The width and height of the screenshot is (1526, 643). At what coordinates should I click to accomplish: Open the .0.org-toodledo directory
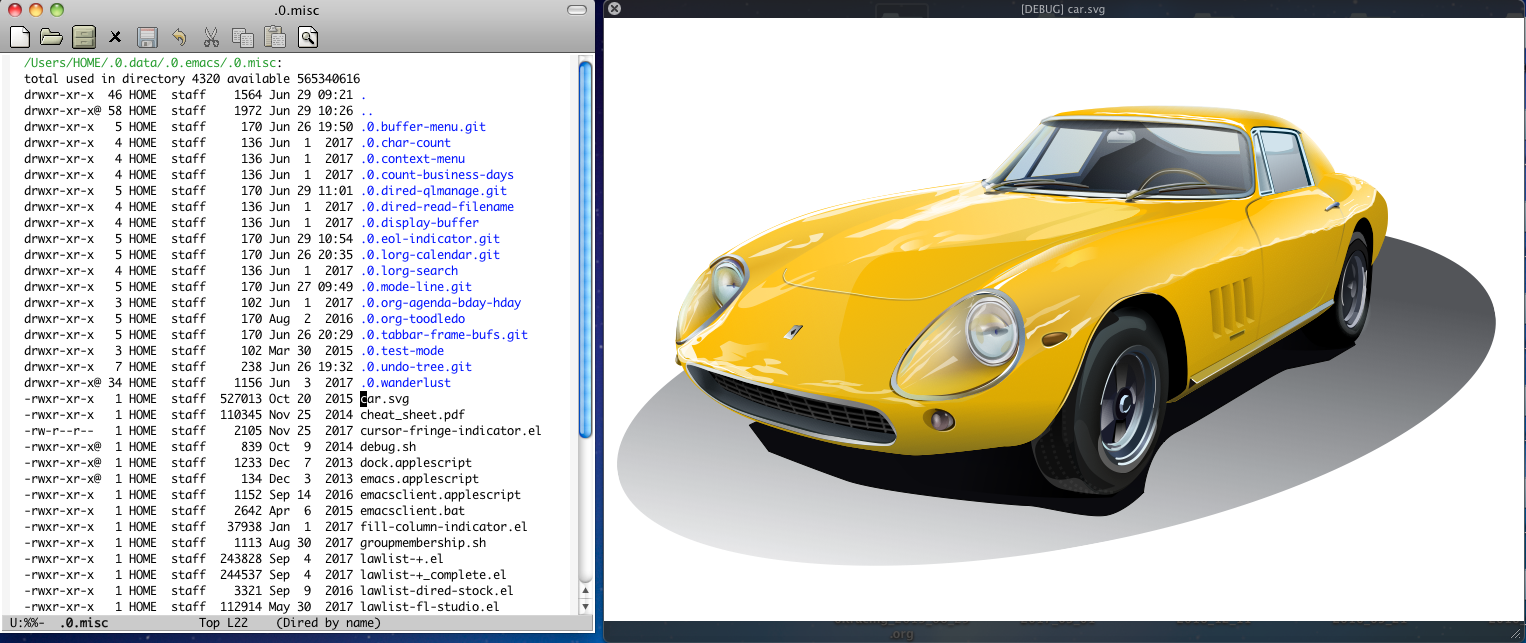click(x=413, y=319)
